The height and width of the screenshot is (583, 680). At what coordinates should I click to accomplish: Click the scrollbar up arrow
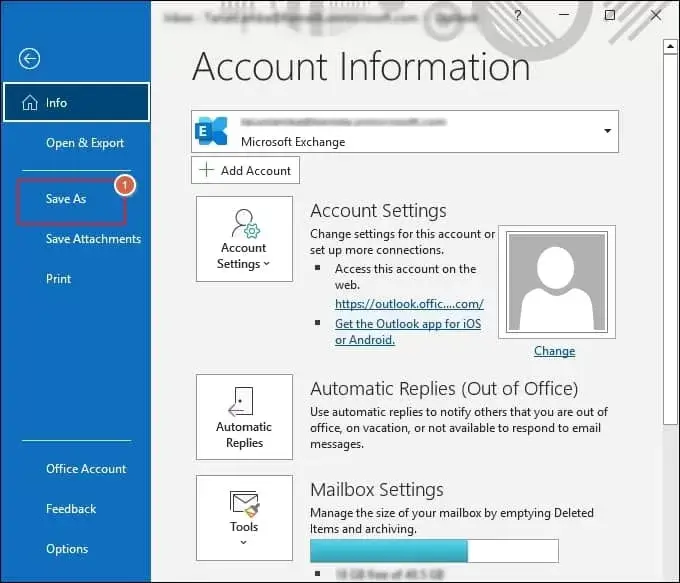[x=670, y=46]
